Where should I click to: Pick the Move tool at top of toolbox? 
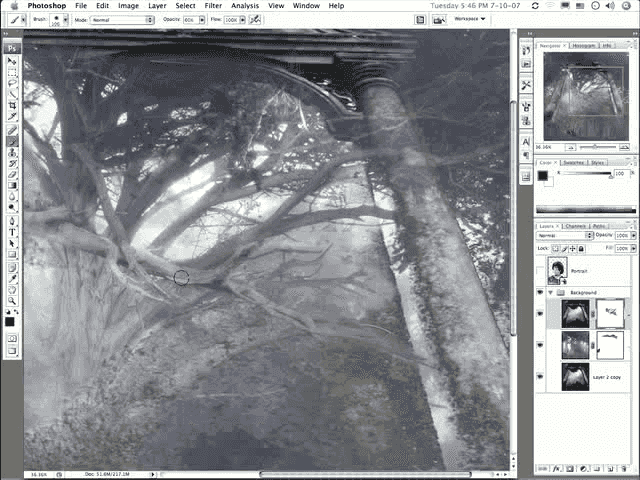(12, 62)
